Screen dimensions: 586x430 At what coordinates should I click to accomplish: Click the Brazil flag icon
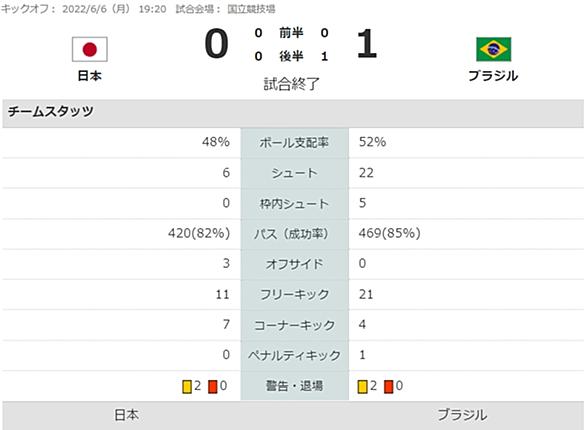[493, 49]
